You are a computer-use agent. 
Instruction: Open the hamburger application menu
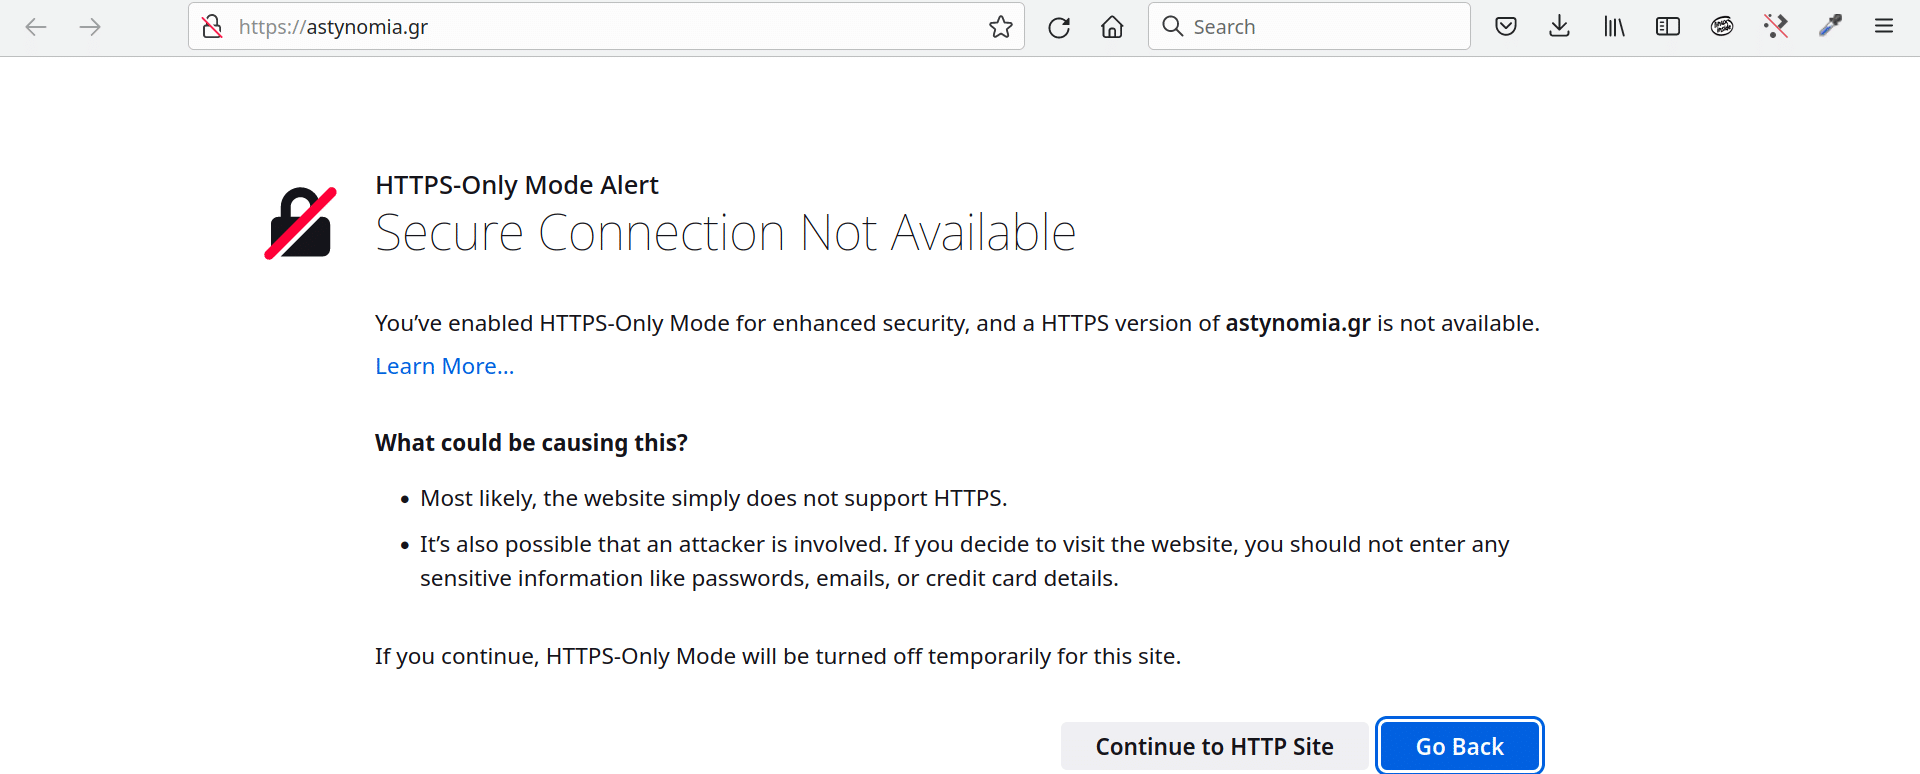1884,27
